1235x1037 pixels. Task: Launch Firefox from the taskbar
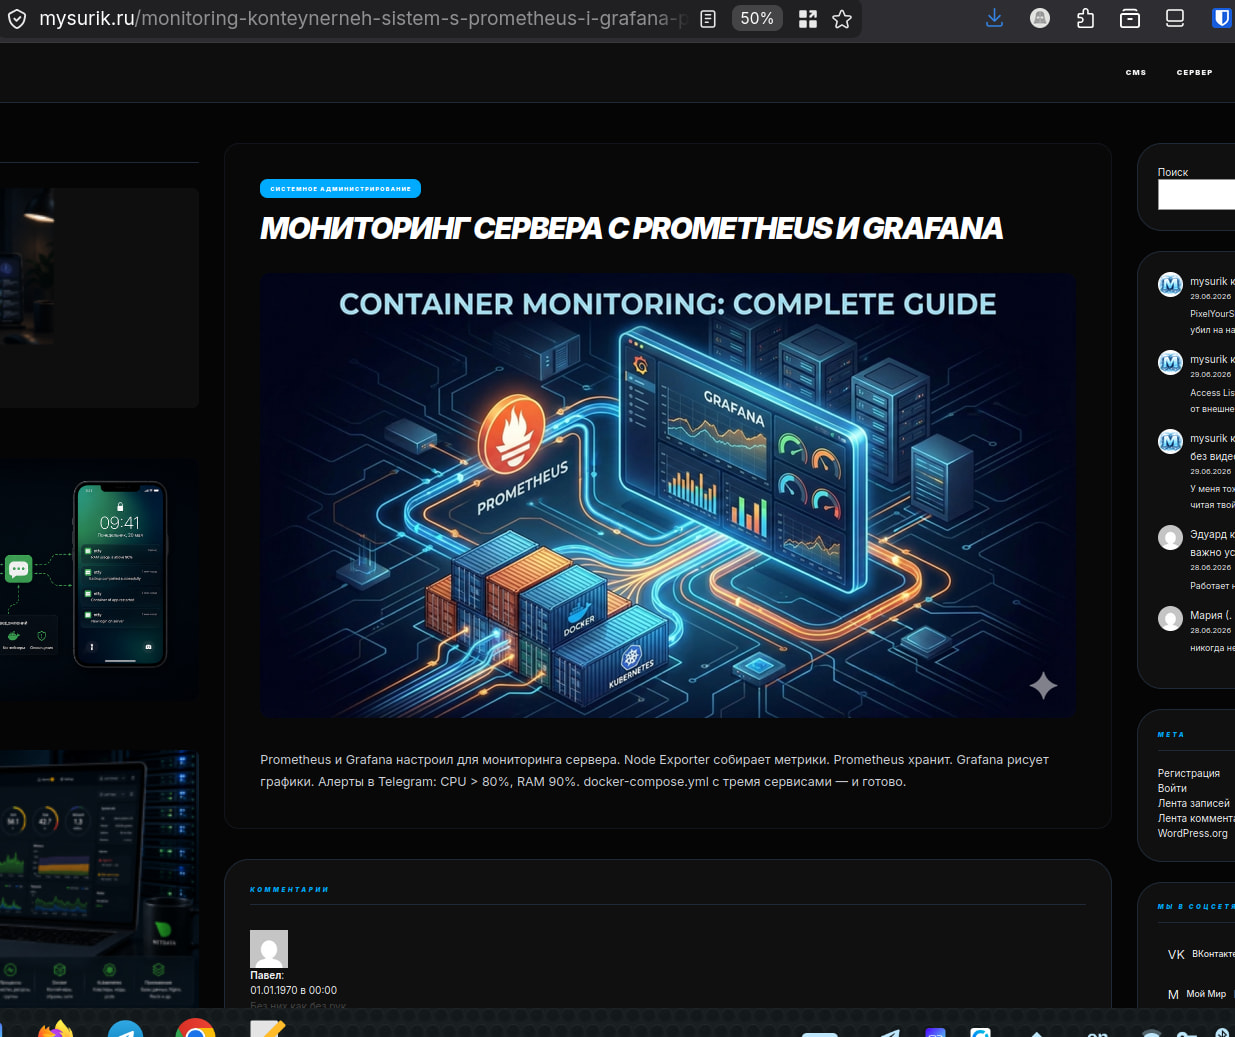pos(56,1029)
